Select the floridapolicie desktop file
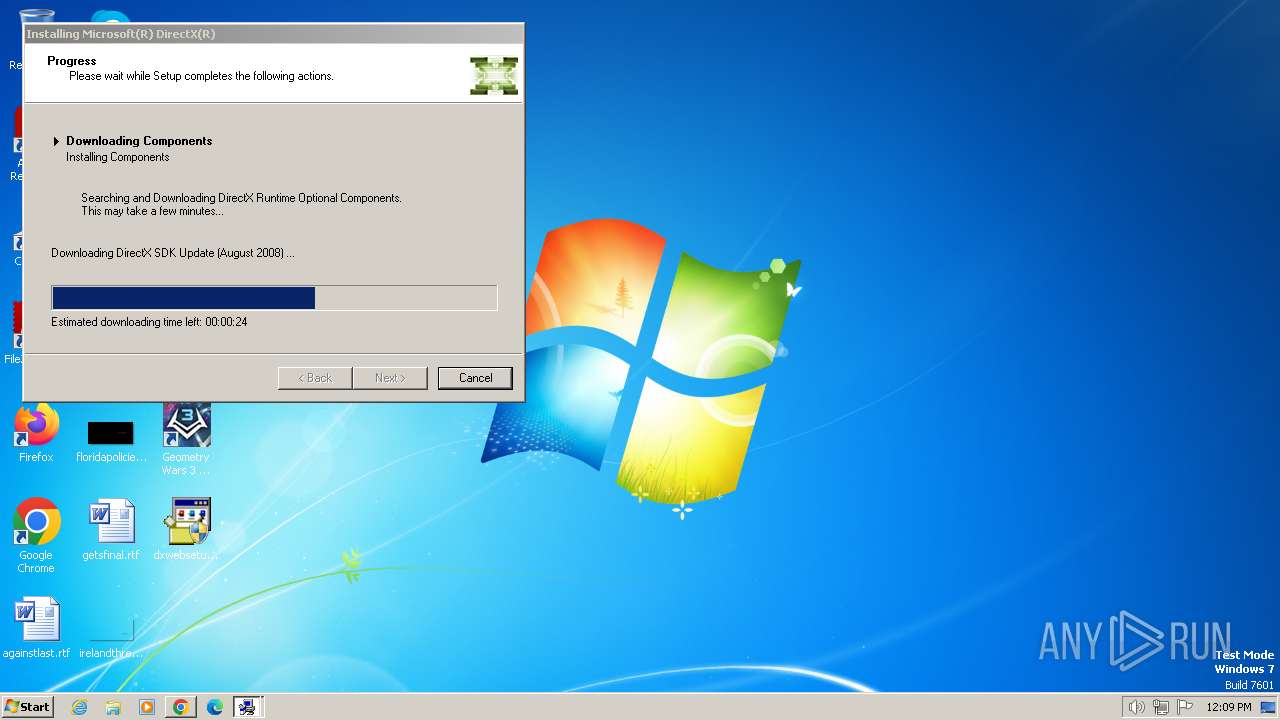Image resolution: width=1280 pixels, height=720 pixels. [x=111, y=440]
